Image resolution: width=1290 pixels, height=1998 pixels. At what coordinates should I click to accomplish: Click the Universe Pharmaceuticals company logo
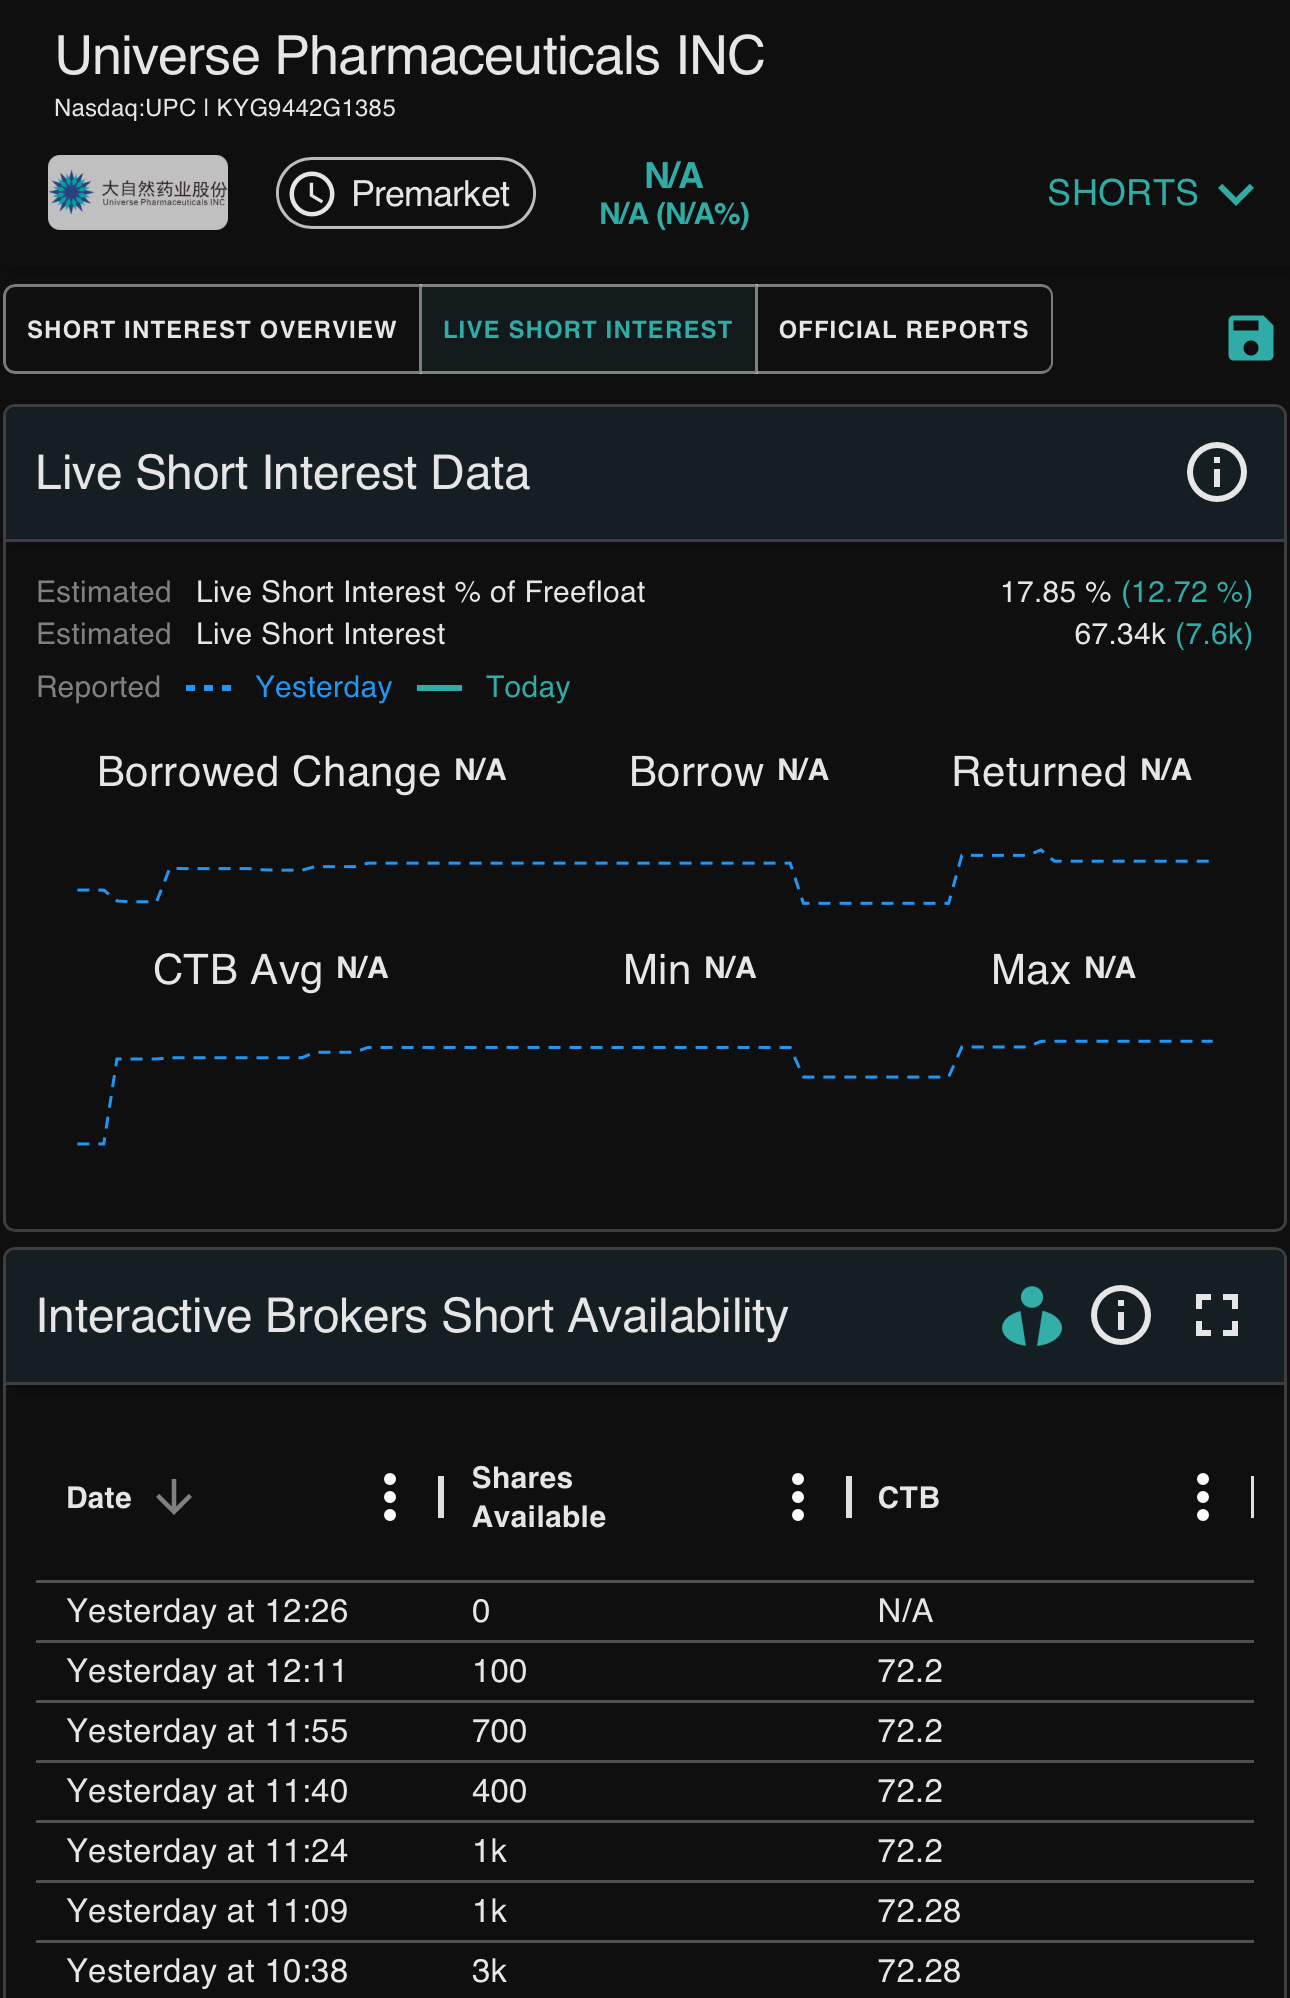click(138, 192)
